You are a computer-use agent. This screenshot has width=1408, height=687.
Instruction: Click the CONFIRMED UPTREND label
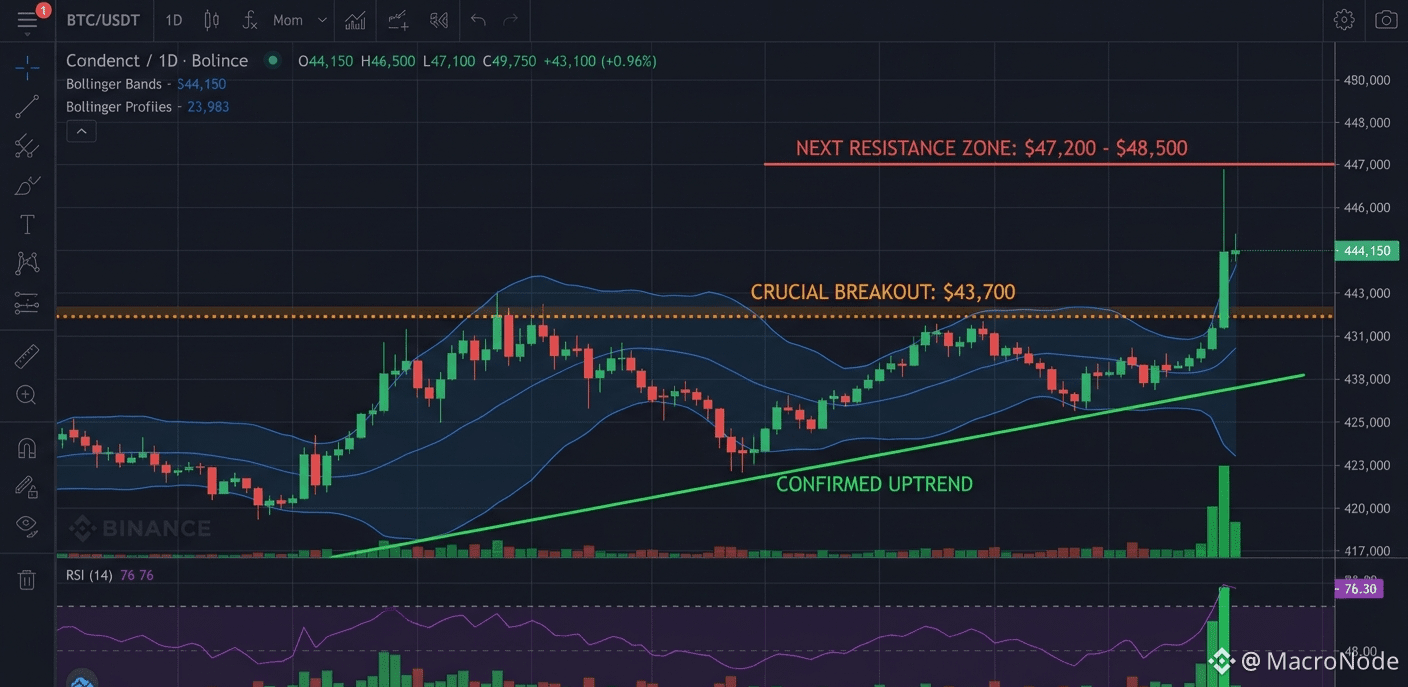coord(875,484)
